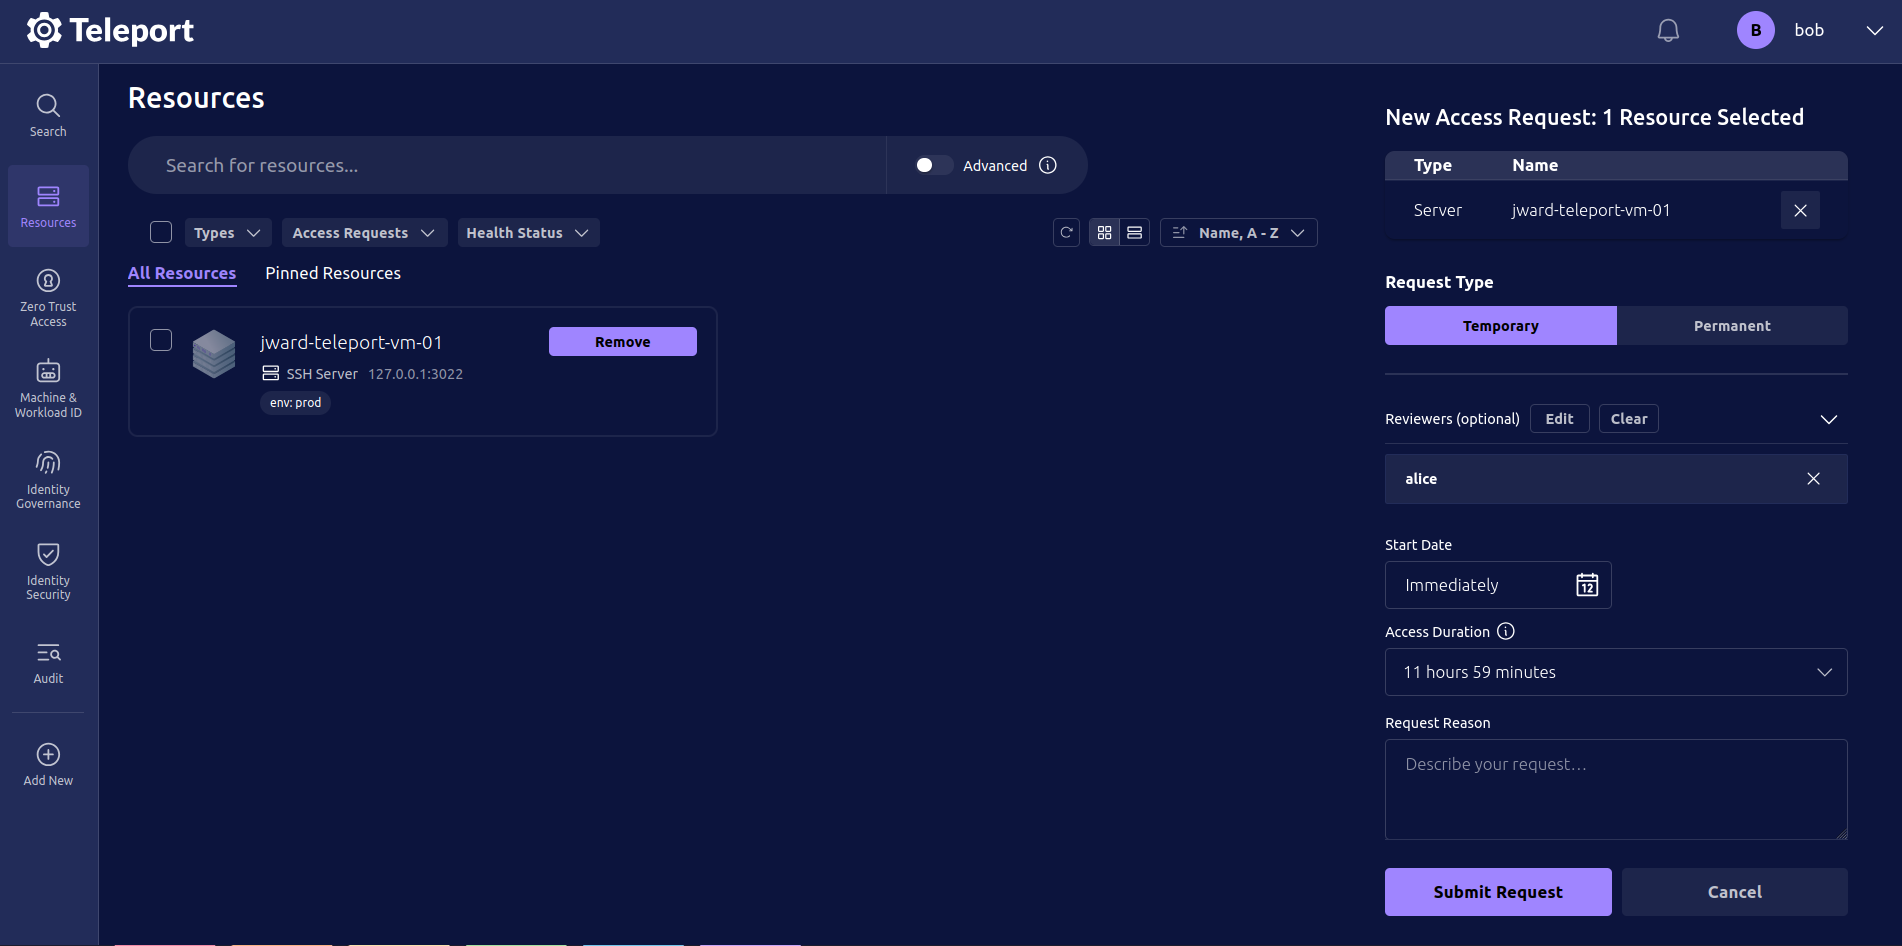The height and width of the screenshot is (946, 1902).
Task: Select Zero Trust Access in the sidebar
Action: [48, 296]
